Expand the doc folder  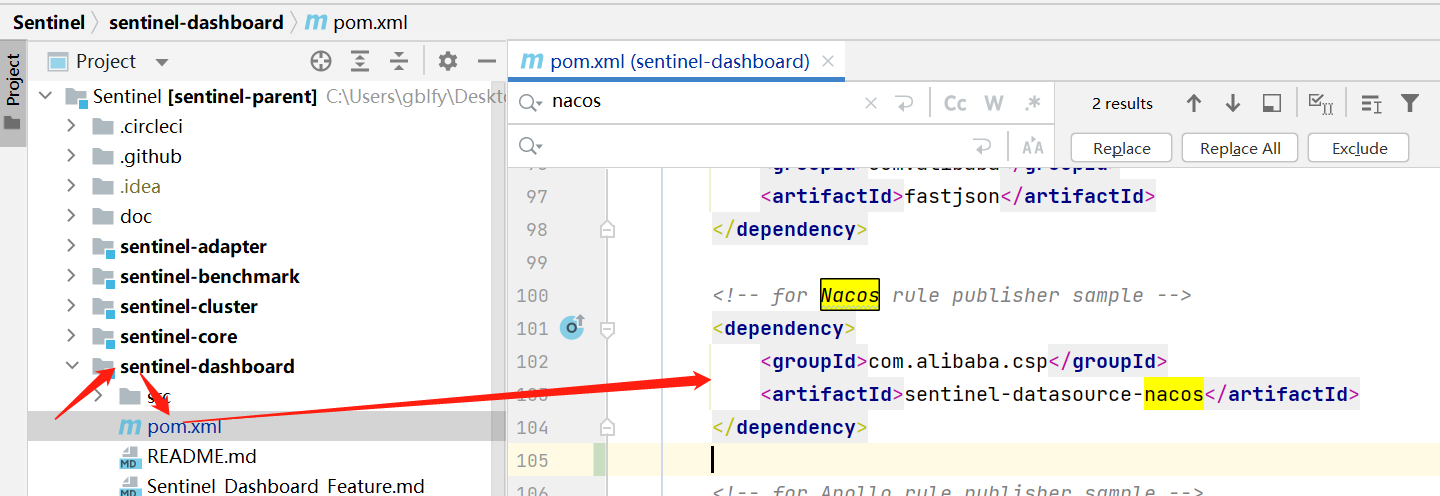(71, 216)
